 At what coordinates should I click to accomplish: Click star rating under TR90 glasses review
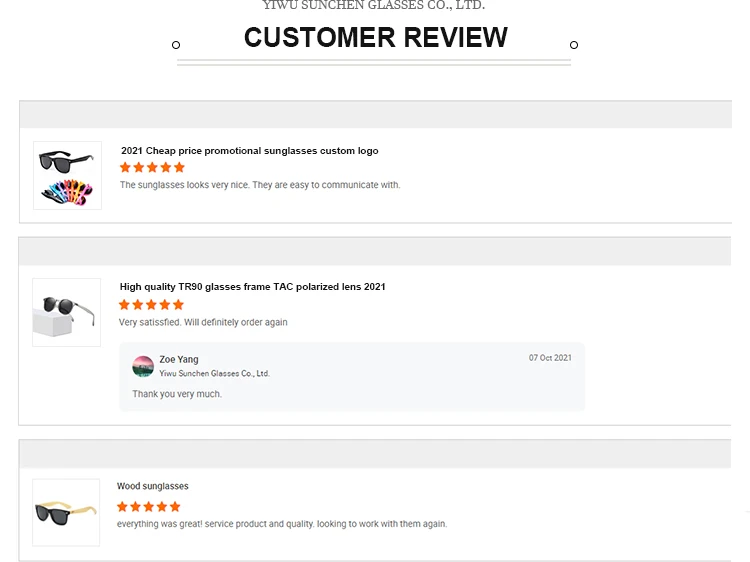point(151,305)
